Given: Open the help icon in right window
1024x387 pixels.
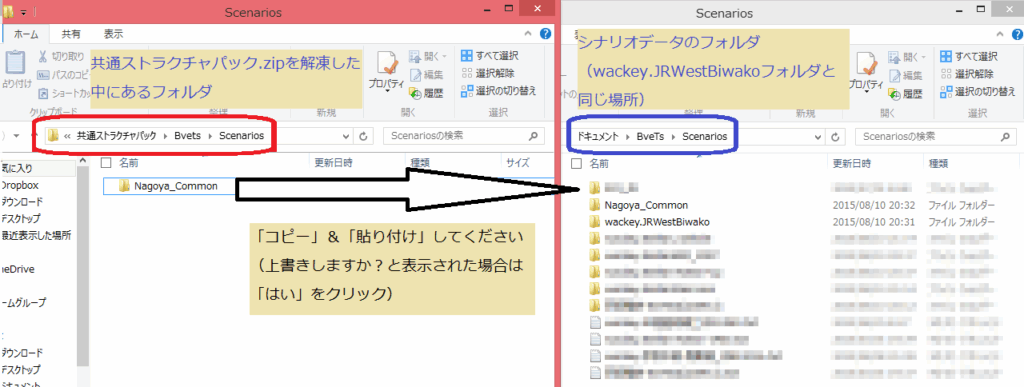Looking at the screenshot, I should coord(1016,34).
